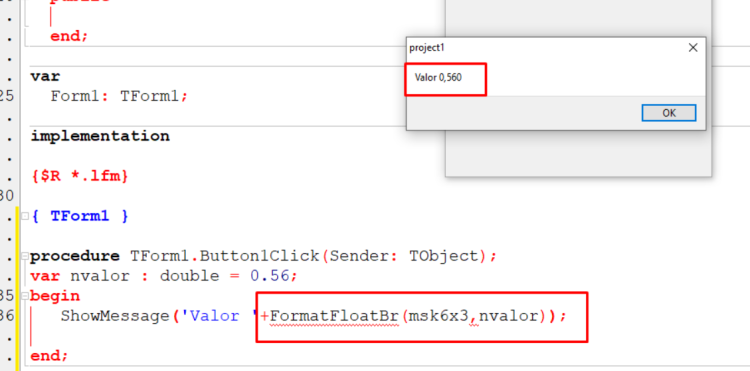The width and height of the screenshot is (750, 371).
Task: Collapse the Button1Click procedure fold
Action: coord(25,256)
